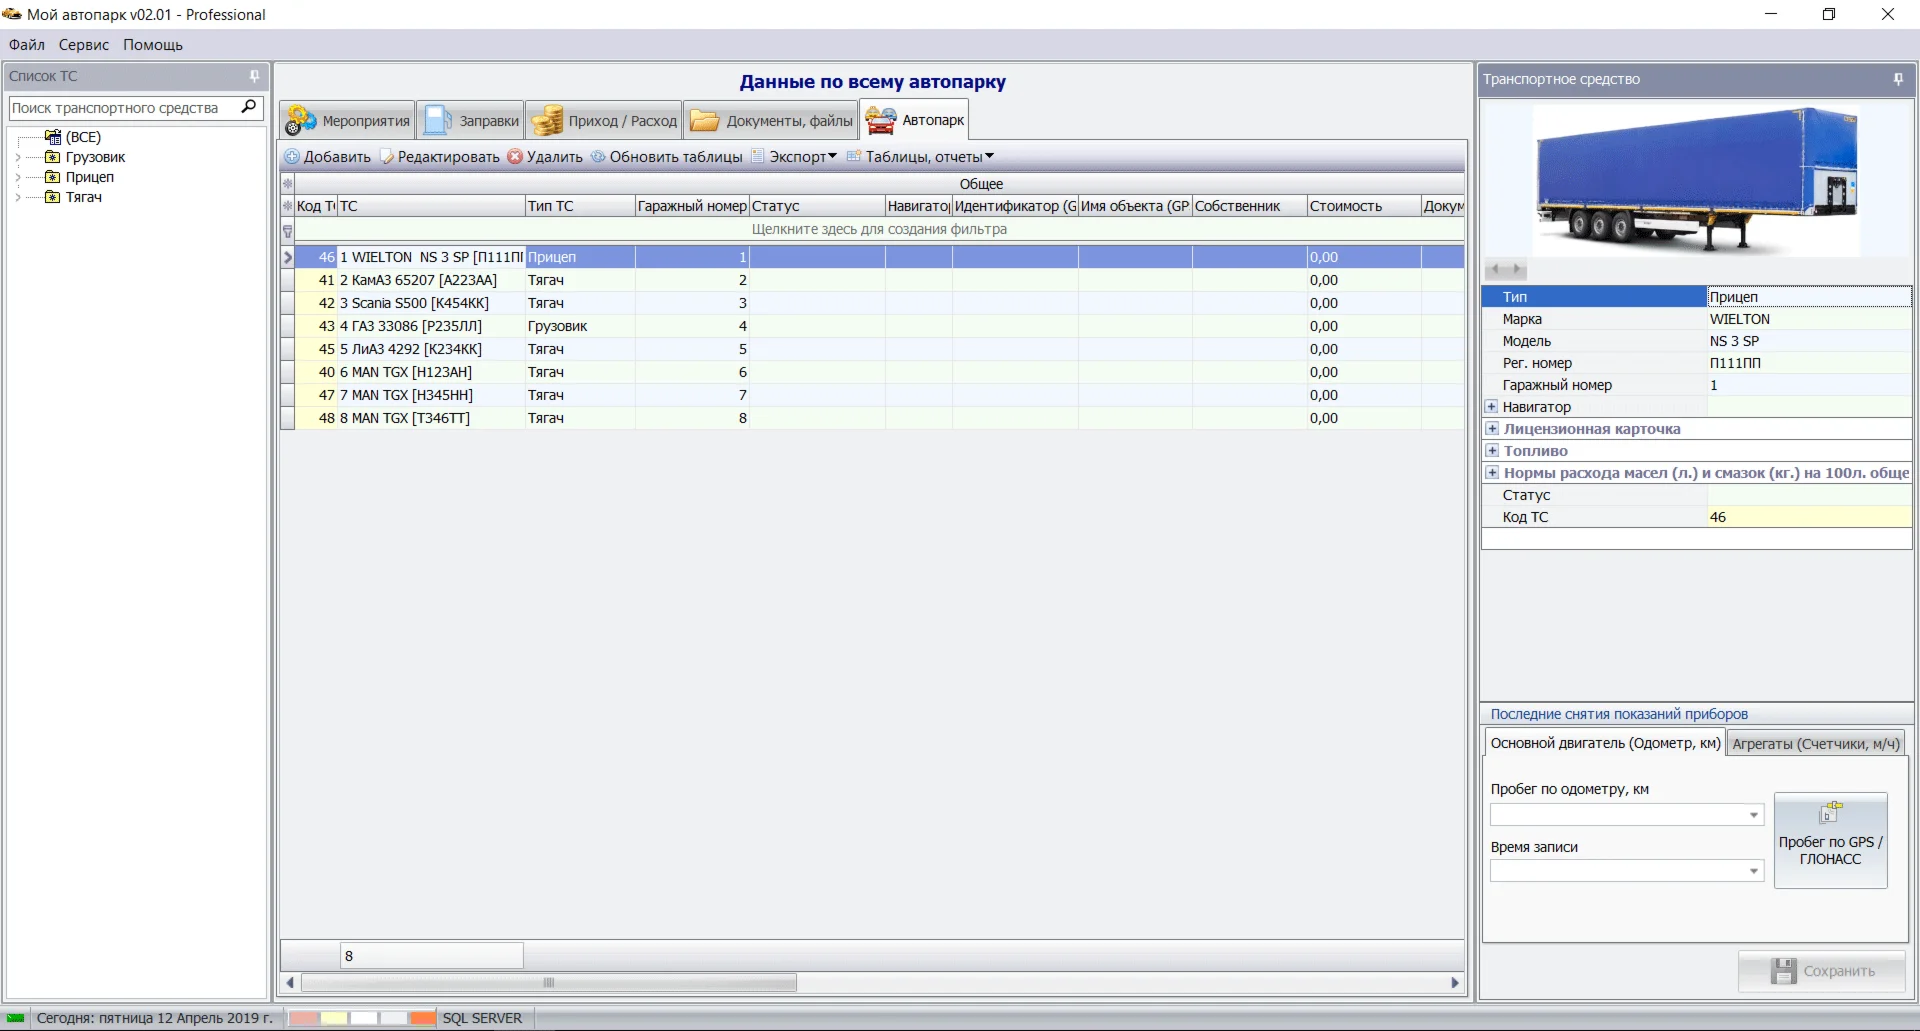Click the search magnifier icon in Список ТС

coord(249,107)
